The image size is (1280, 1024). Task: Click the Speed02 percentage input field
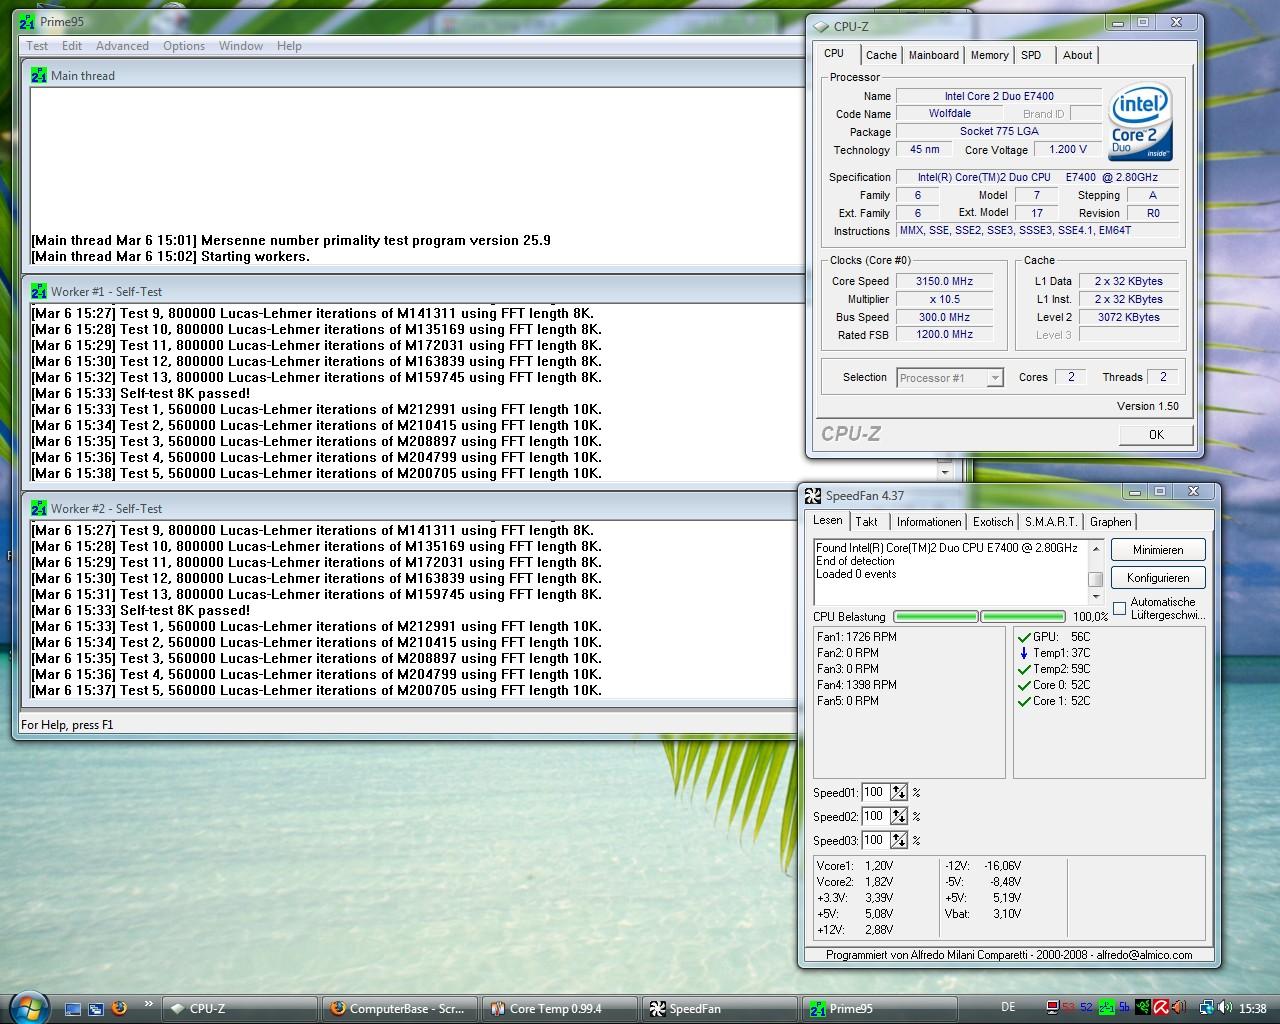pyautogui.click(x=874, y=817)
